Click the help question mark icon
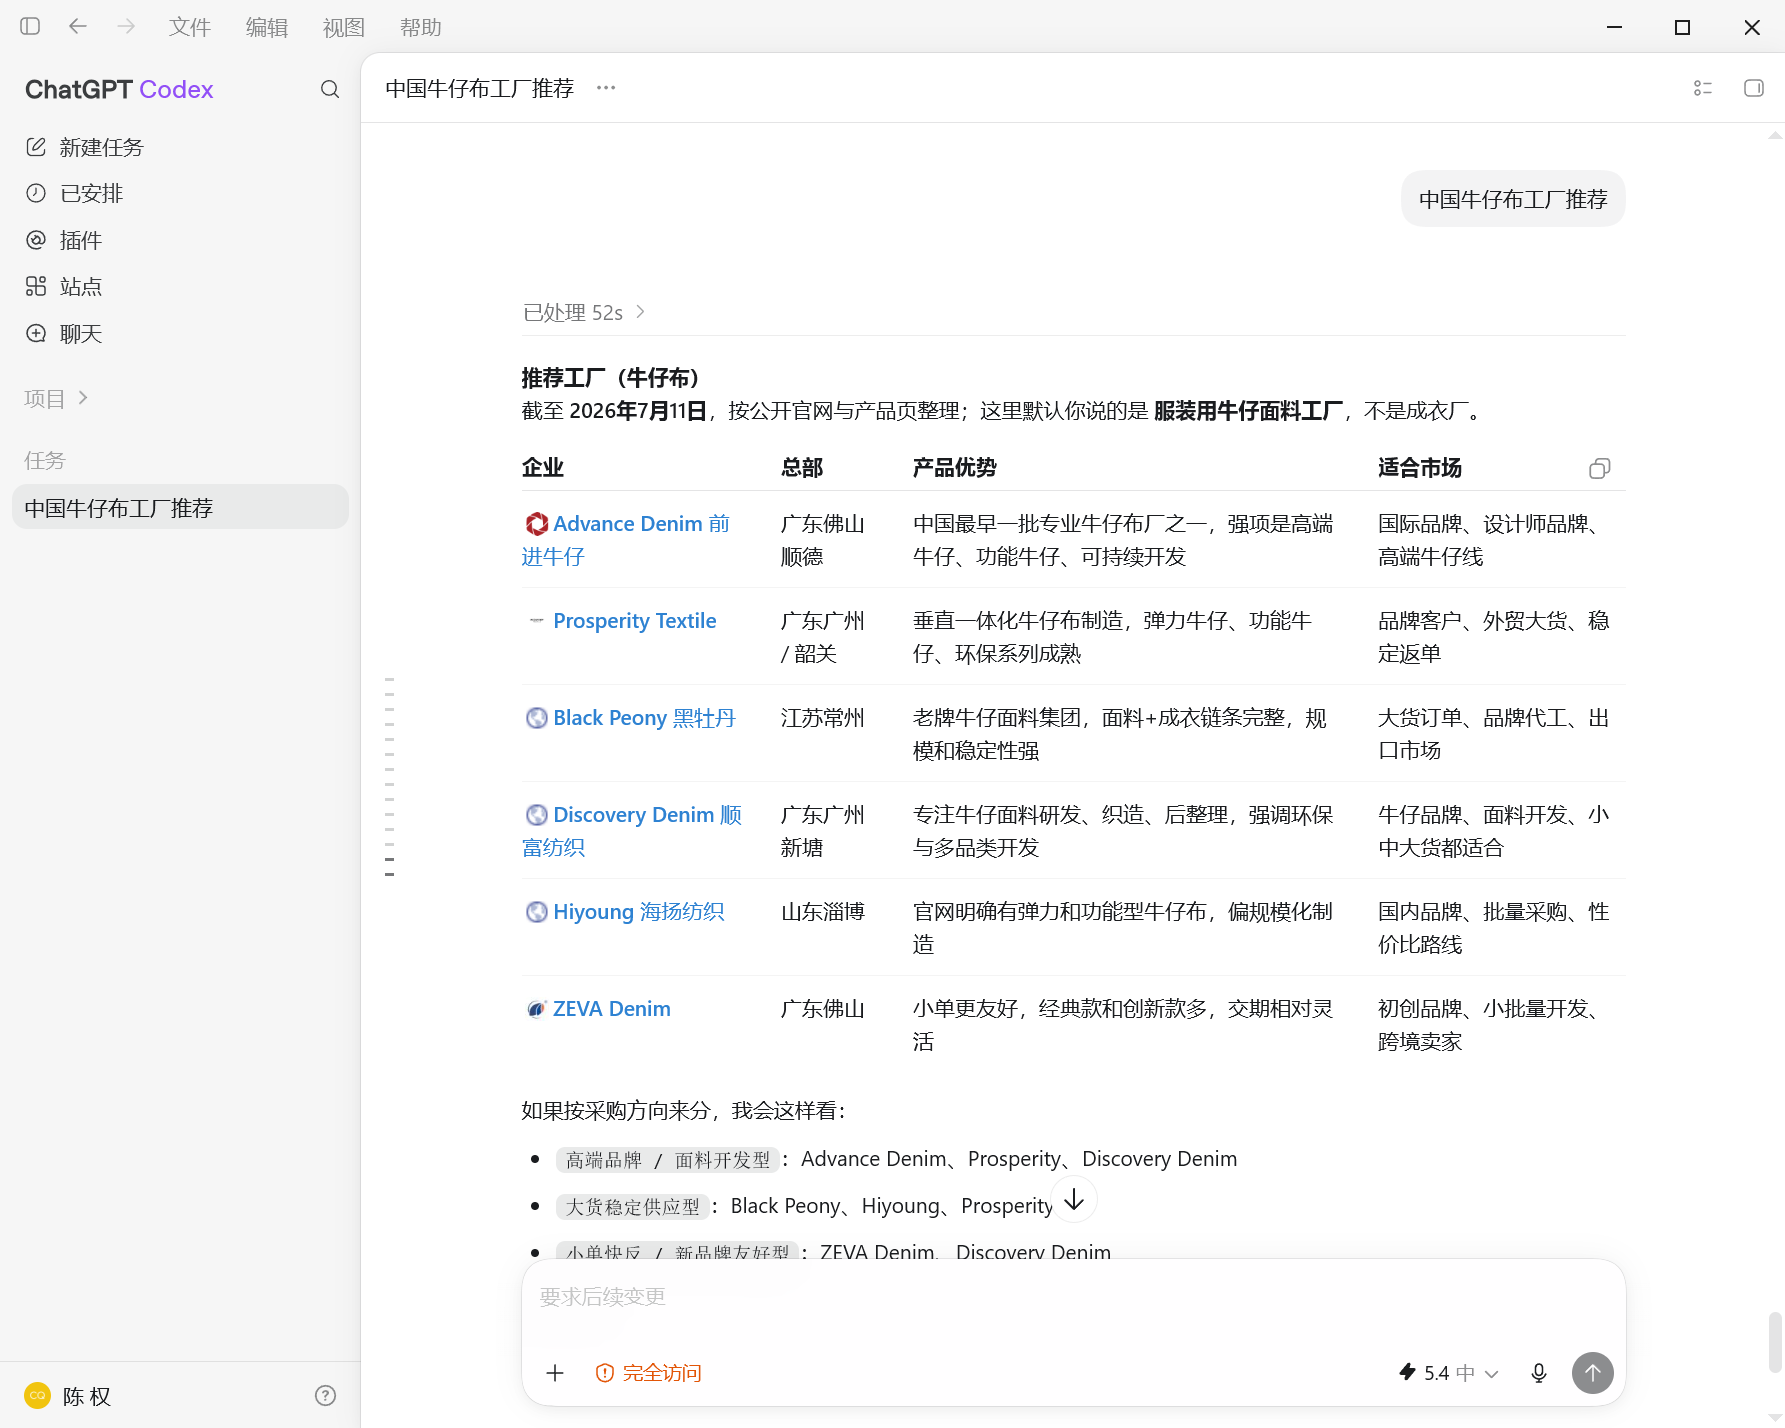 click(325, 1396)
